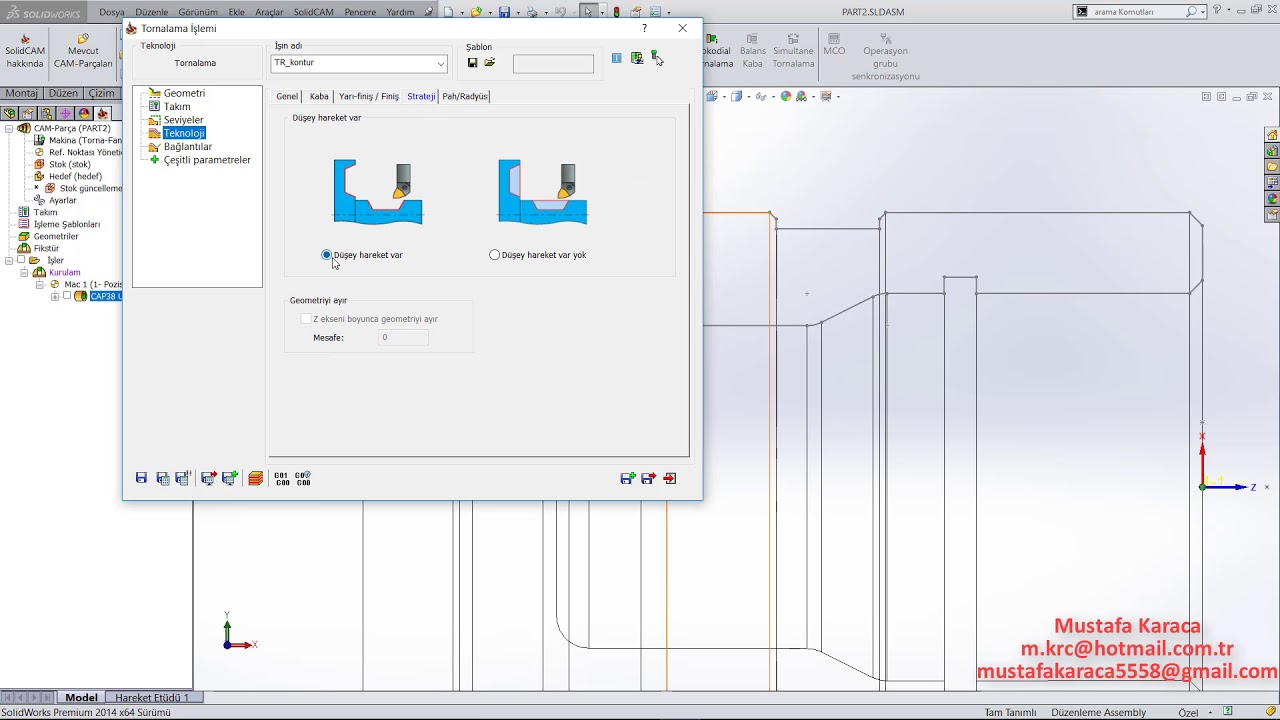Toggle the checkbox next to CAP38 operation
Image resolution: width=1280 pixels, height=720 pixels.
tap(67, 296)
